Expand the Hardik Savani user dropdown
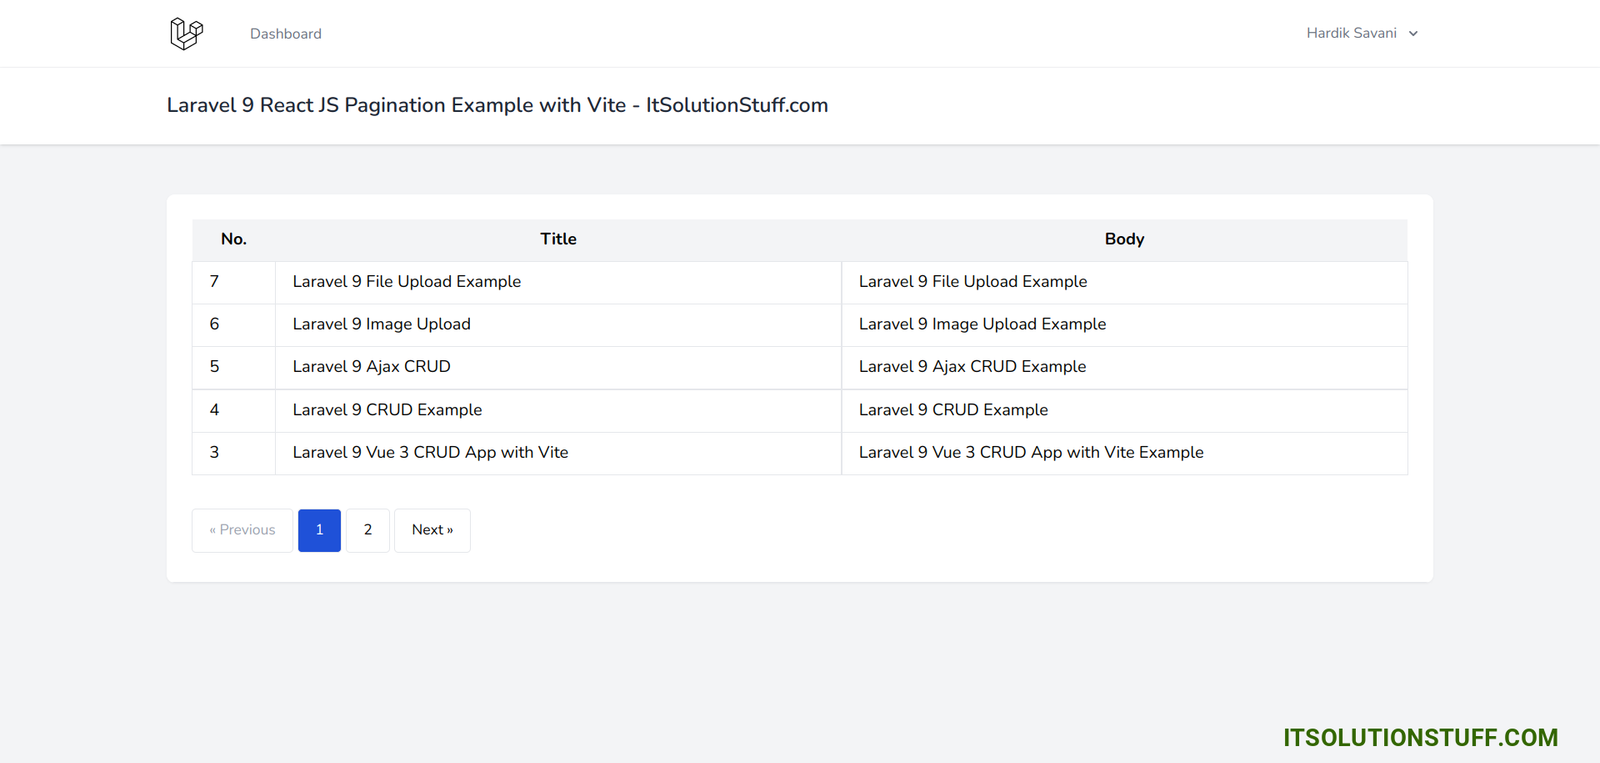 (x=1351, y=33)
